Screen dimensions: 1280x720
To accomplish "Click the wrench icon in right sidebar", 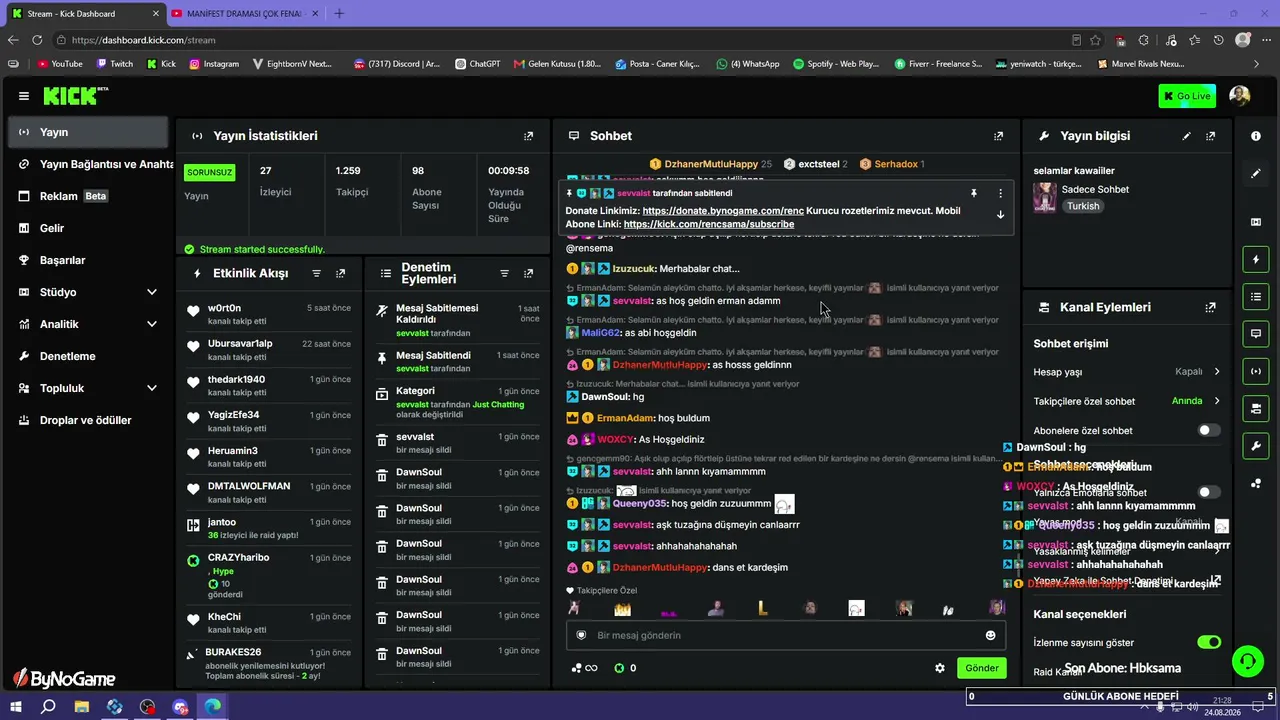I will click(1256, 446).
